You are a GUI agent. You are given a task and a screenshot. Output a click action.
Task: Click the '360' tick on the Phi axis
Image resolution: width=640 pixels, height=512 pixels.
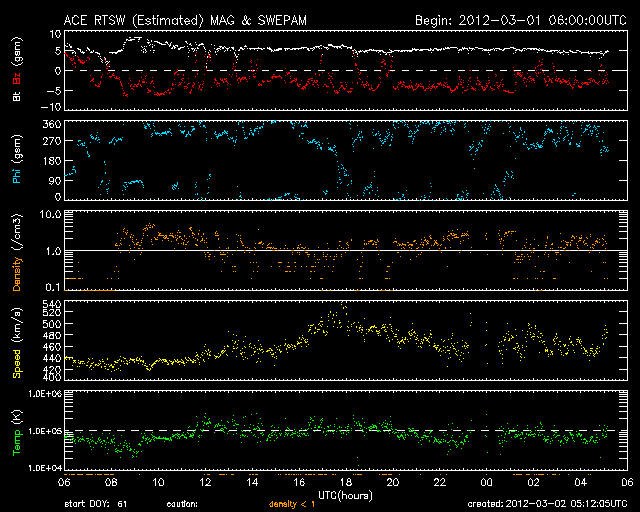click(52, 125)
